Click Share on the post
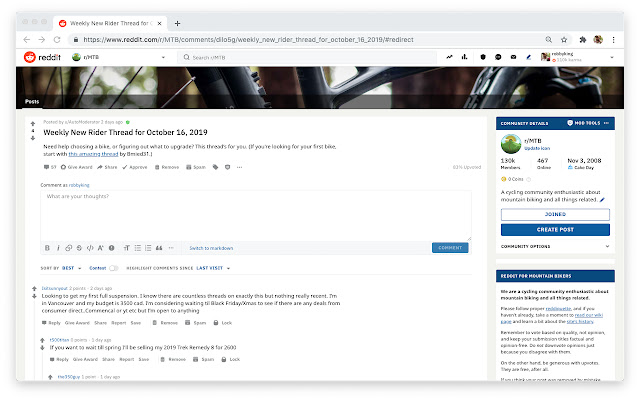640x400 pixels. (107, 167)
